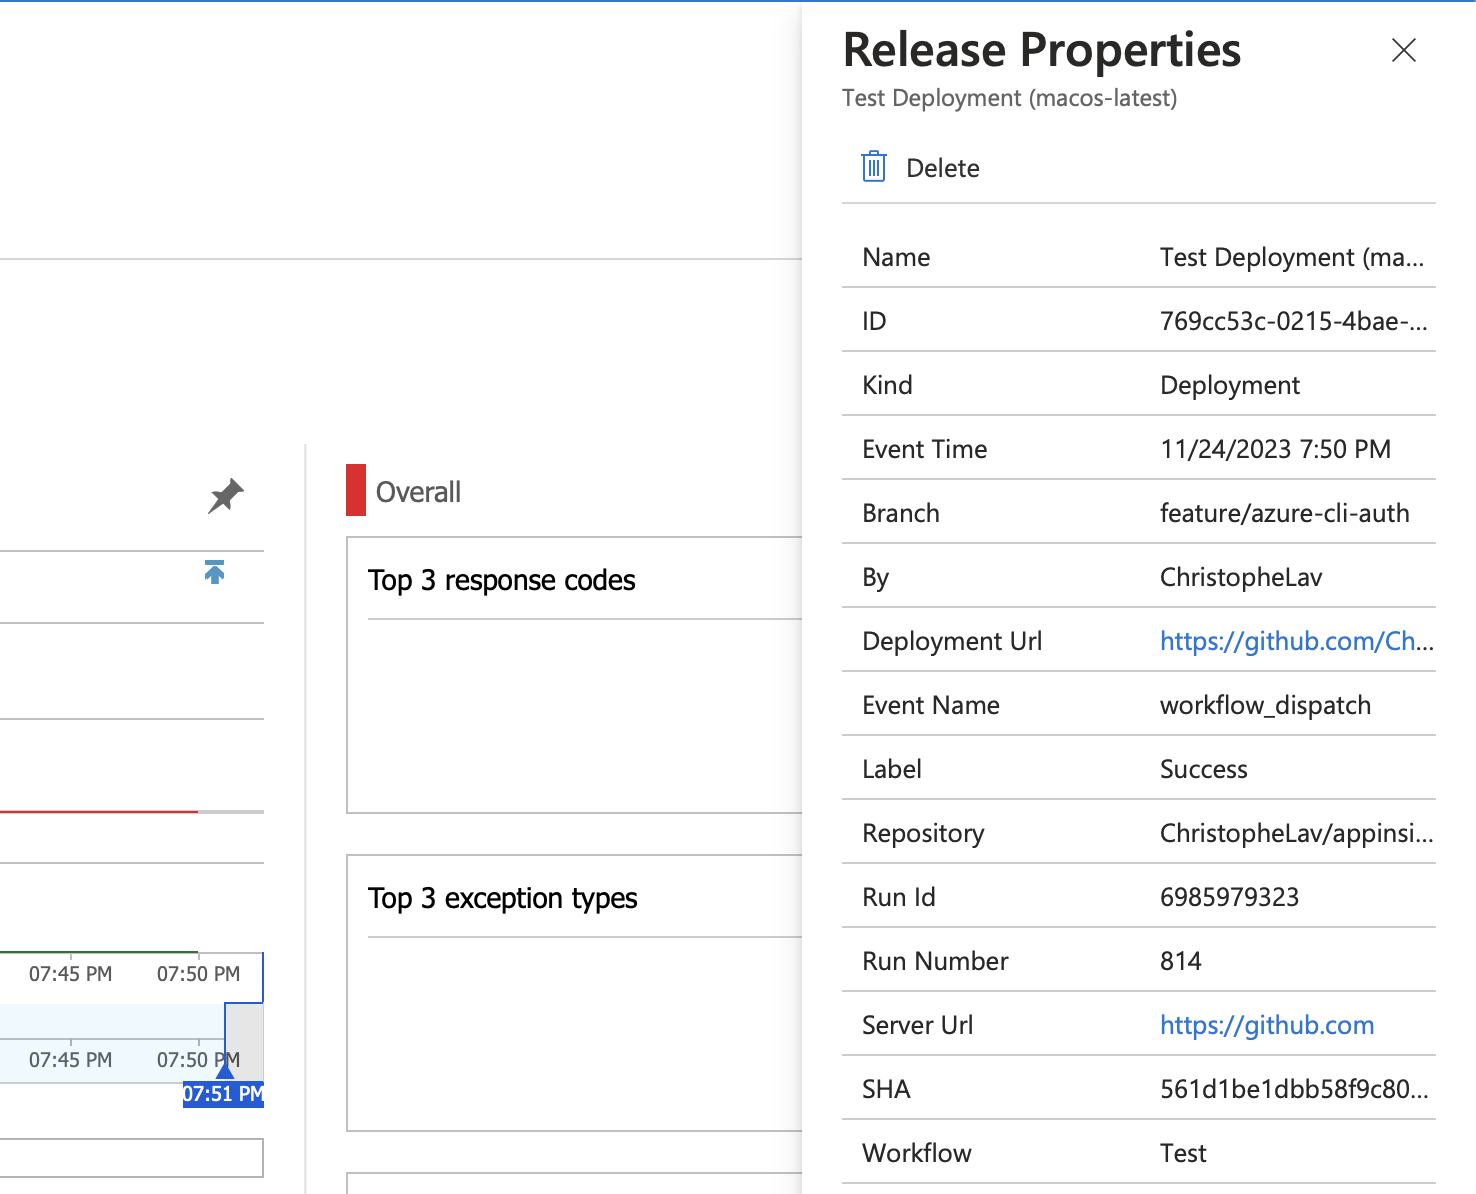Select the Kind value Deployment
The height and width of the screenshot is (1194, 1476).
coord(1230,385)
